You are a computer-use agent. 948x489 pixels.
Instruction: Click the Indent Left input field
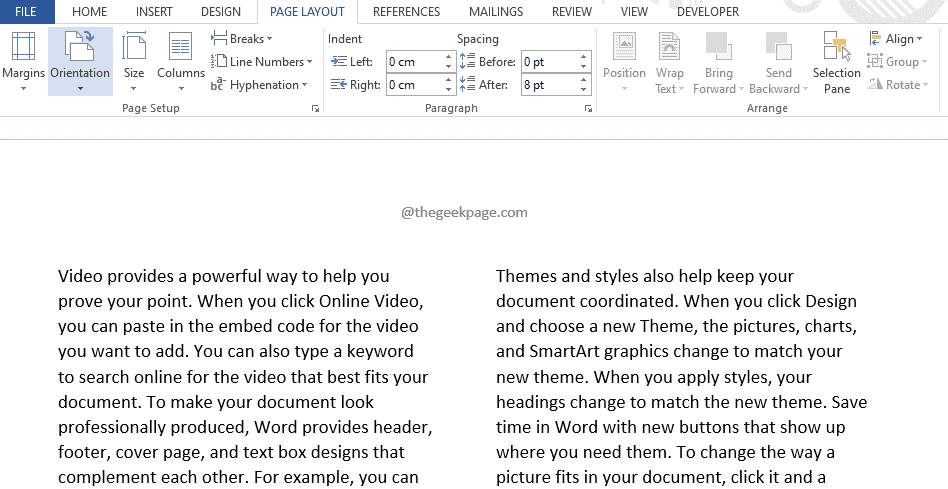click(x=414, y=62)
